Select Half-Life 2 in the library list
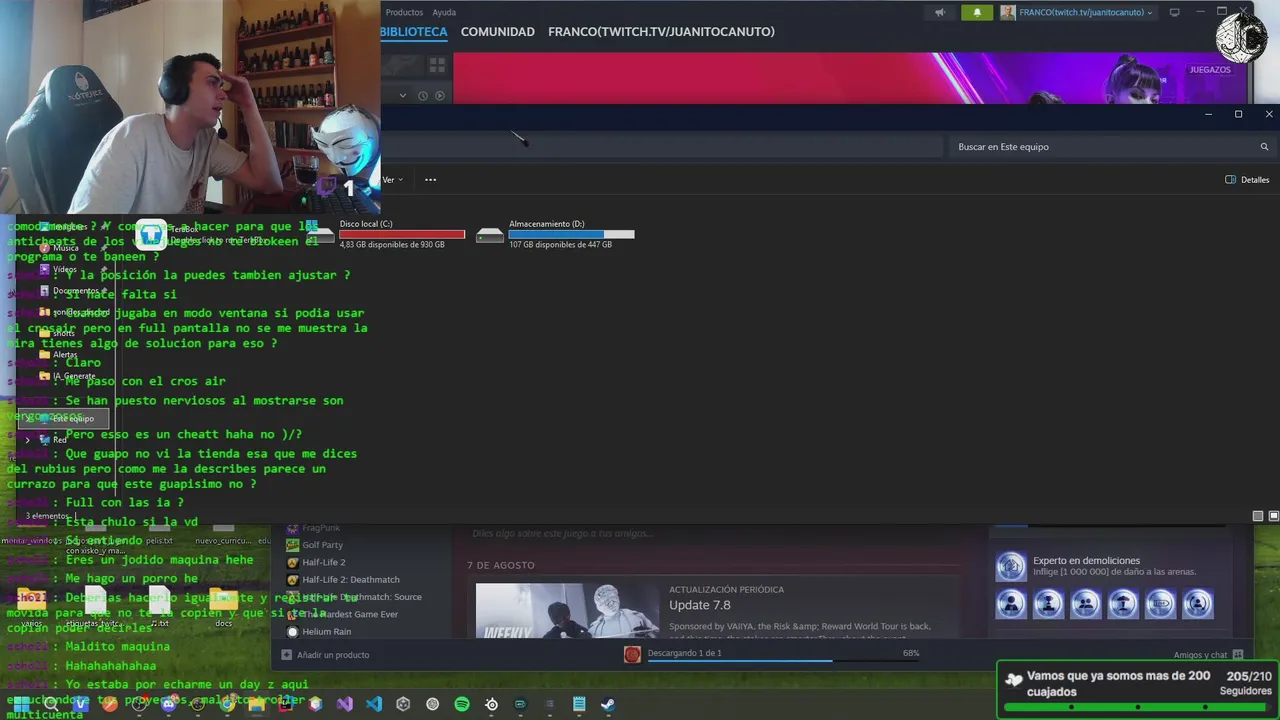The image size is (1280, 720). pyautogui.click(x=323, y=562)
